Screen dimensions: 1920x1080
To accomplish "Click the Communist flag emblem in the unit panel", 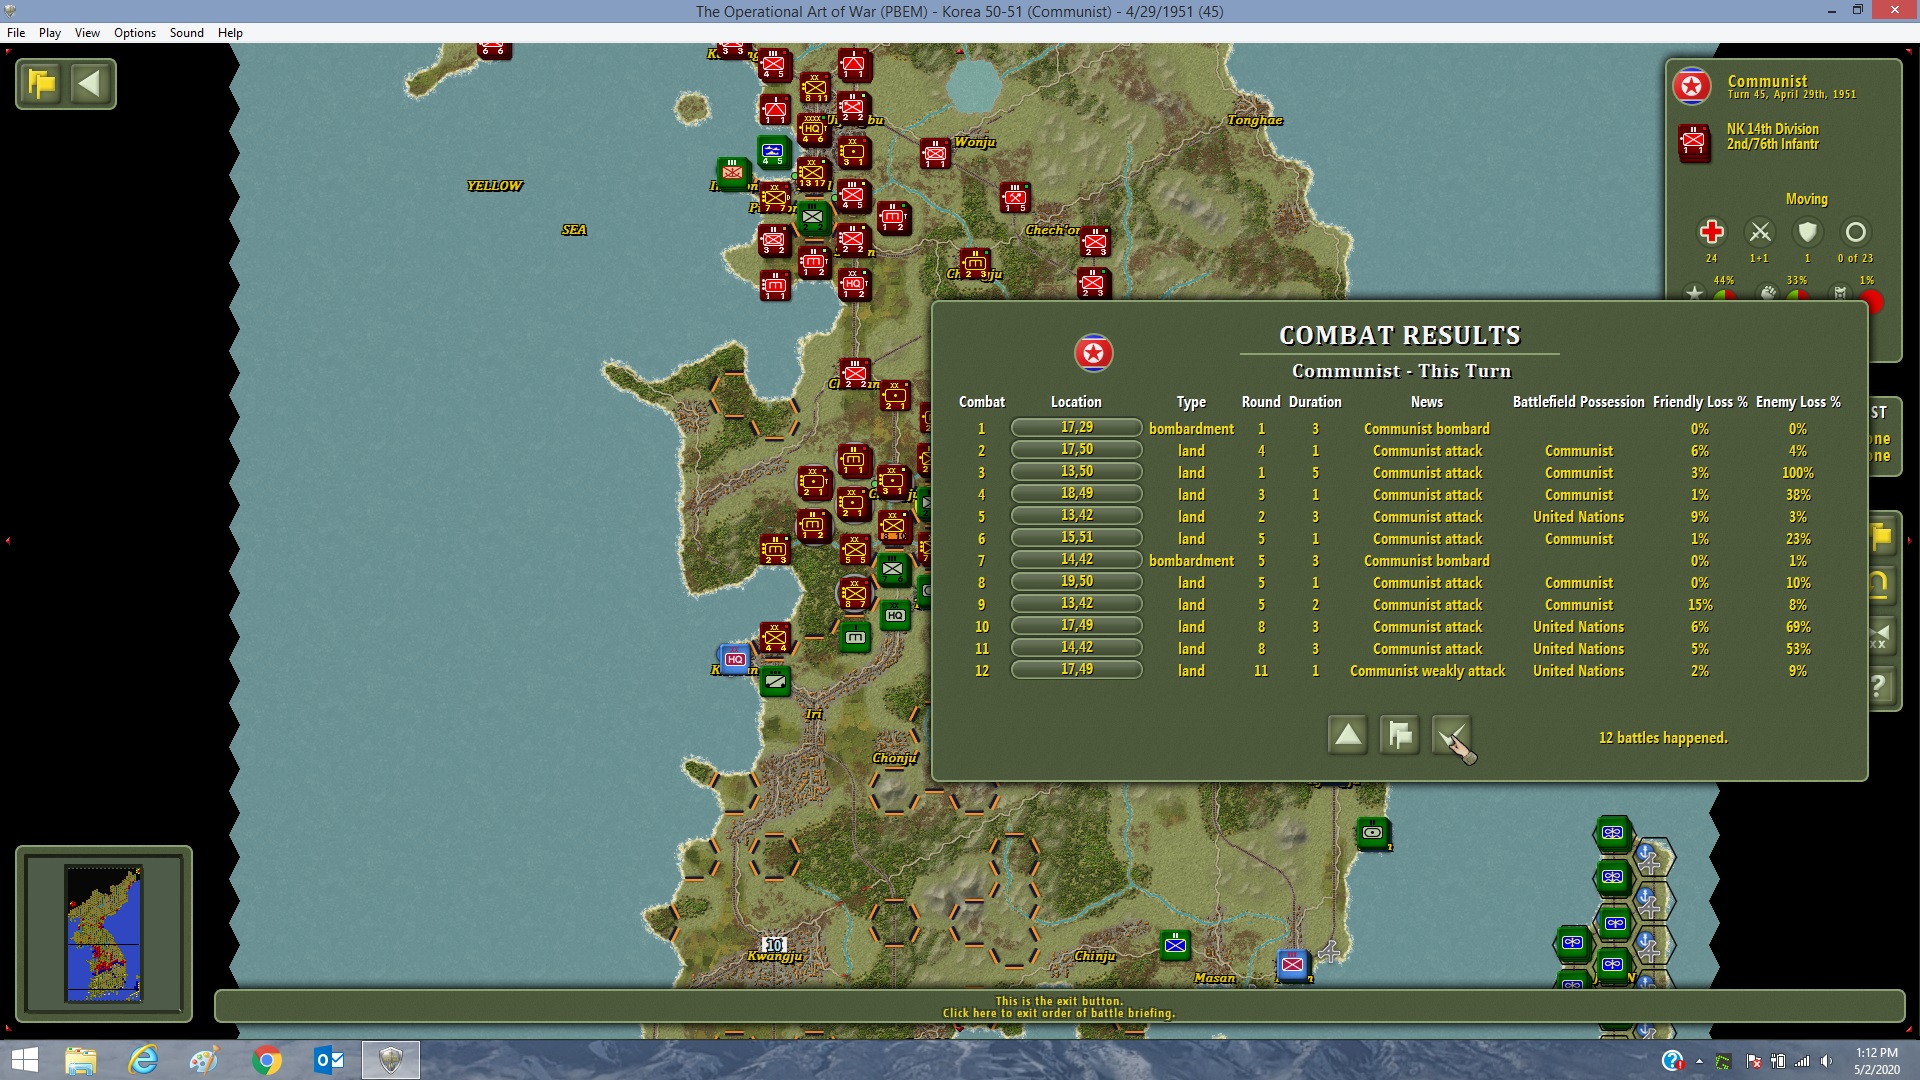I will tap(1692, 87).
